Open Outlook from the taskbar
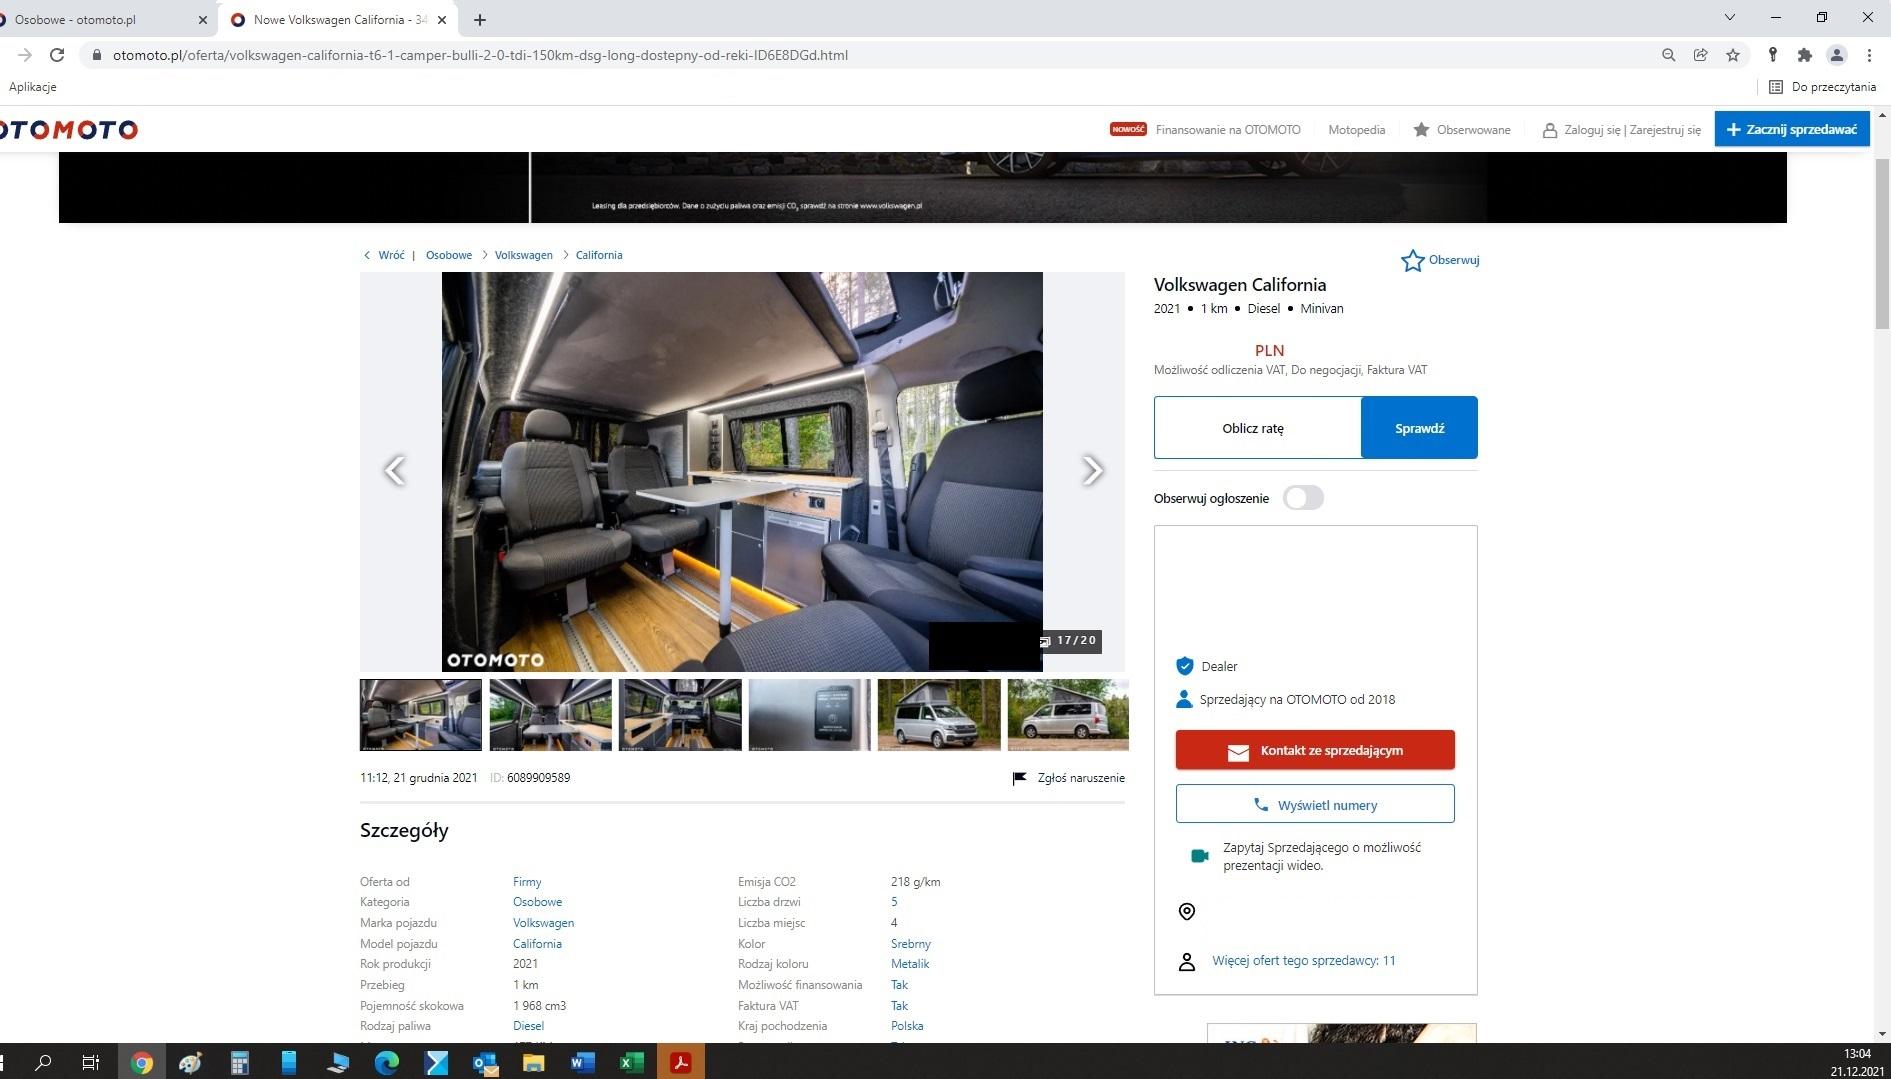The height and width of the screenshot is (1079, 1891). [485, 1062]
